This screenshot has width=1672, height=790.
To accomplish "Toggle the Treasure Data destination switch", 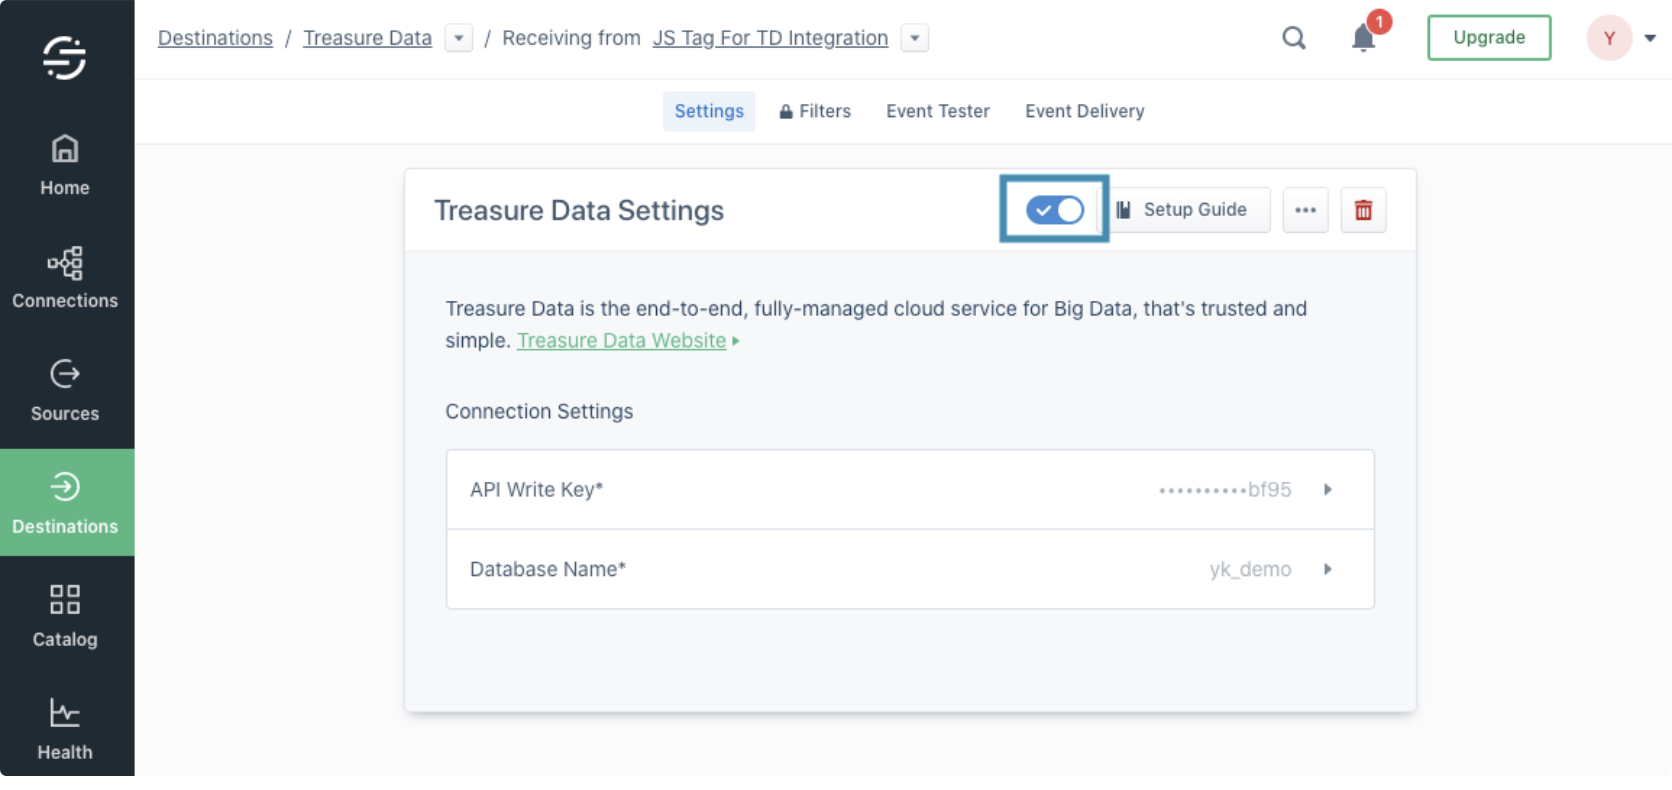I will pyautogui.click(x=1055, y=210).
